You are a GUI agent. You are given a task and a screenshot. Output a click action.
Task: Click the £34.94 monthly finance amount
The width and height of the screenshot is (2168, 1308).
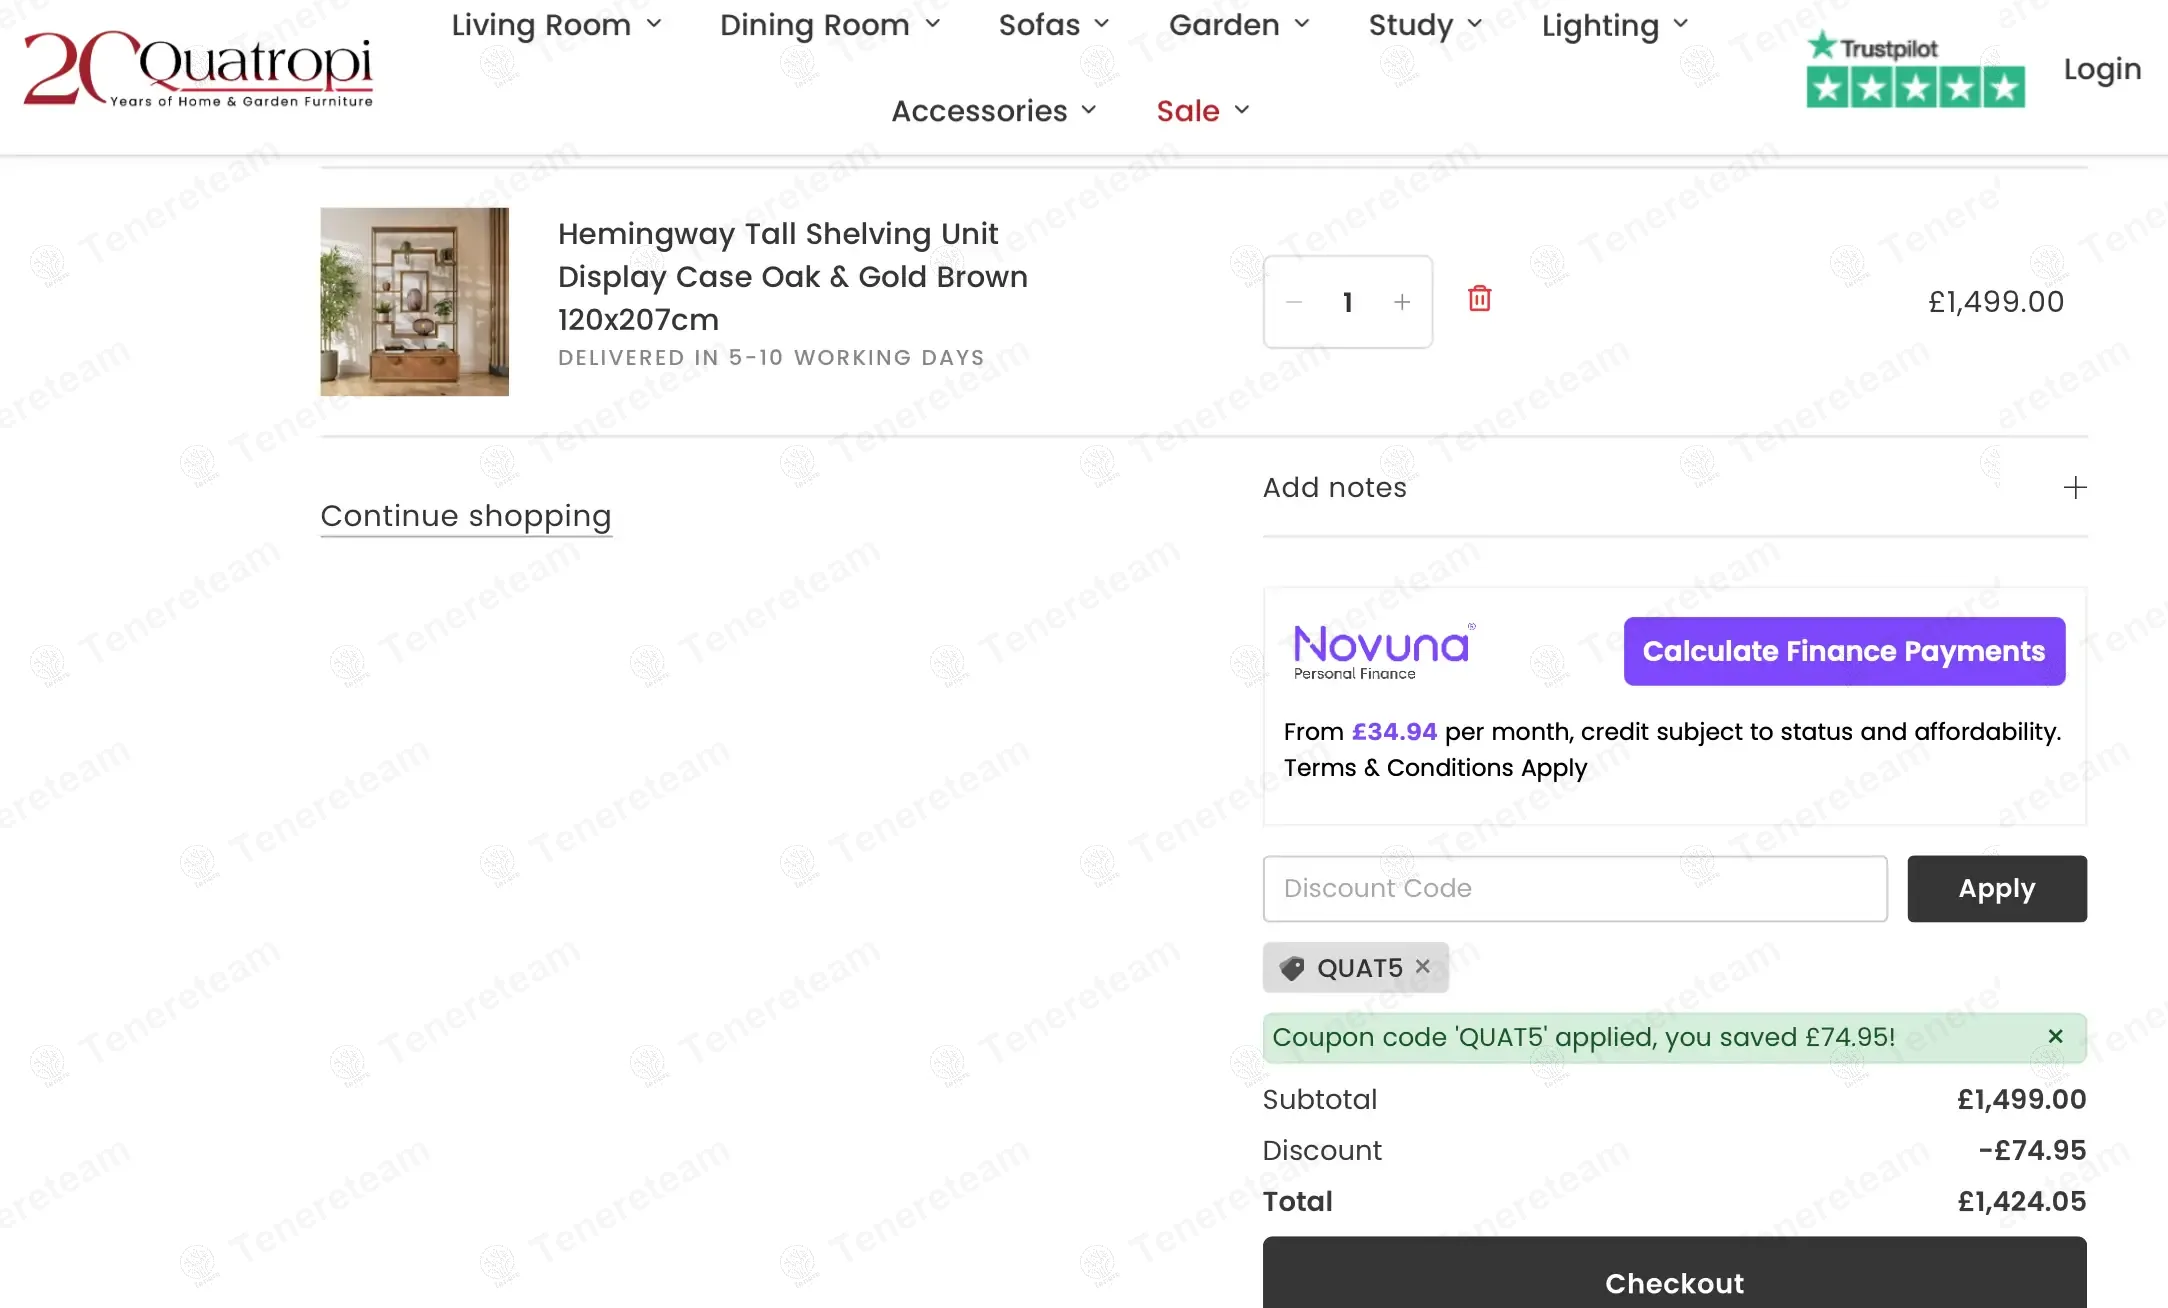(1394, 732)
